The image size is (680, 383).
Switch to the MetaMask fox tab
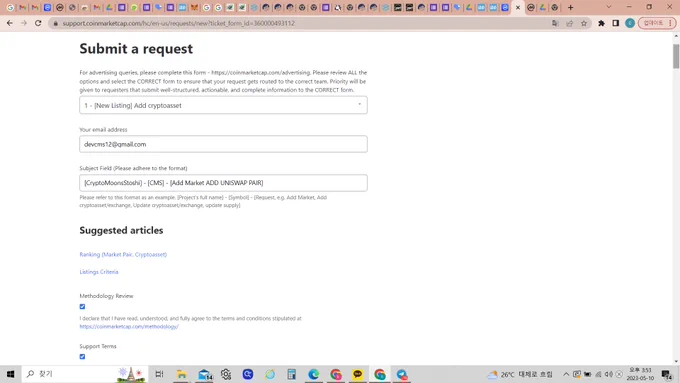point(194,7)
